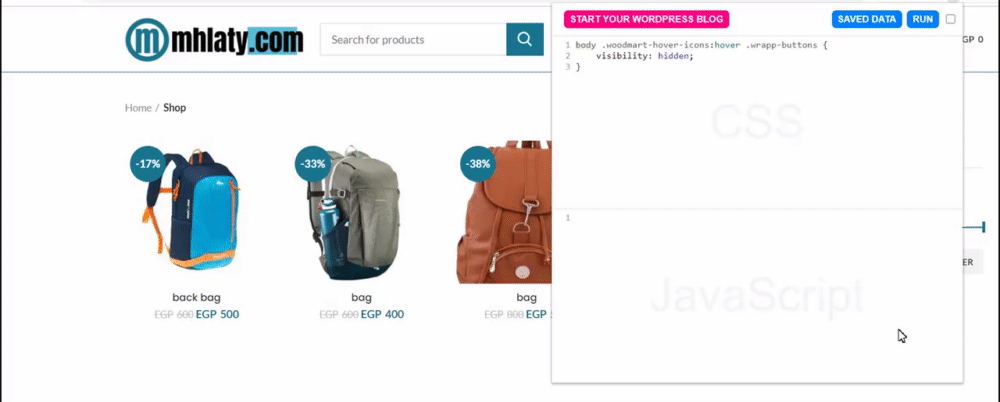Click the Shop breadcrumb item
The height and width of the screenshot is (402, 1000).
point(175,108)
